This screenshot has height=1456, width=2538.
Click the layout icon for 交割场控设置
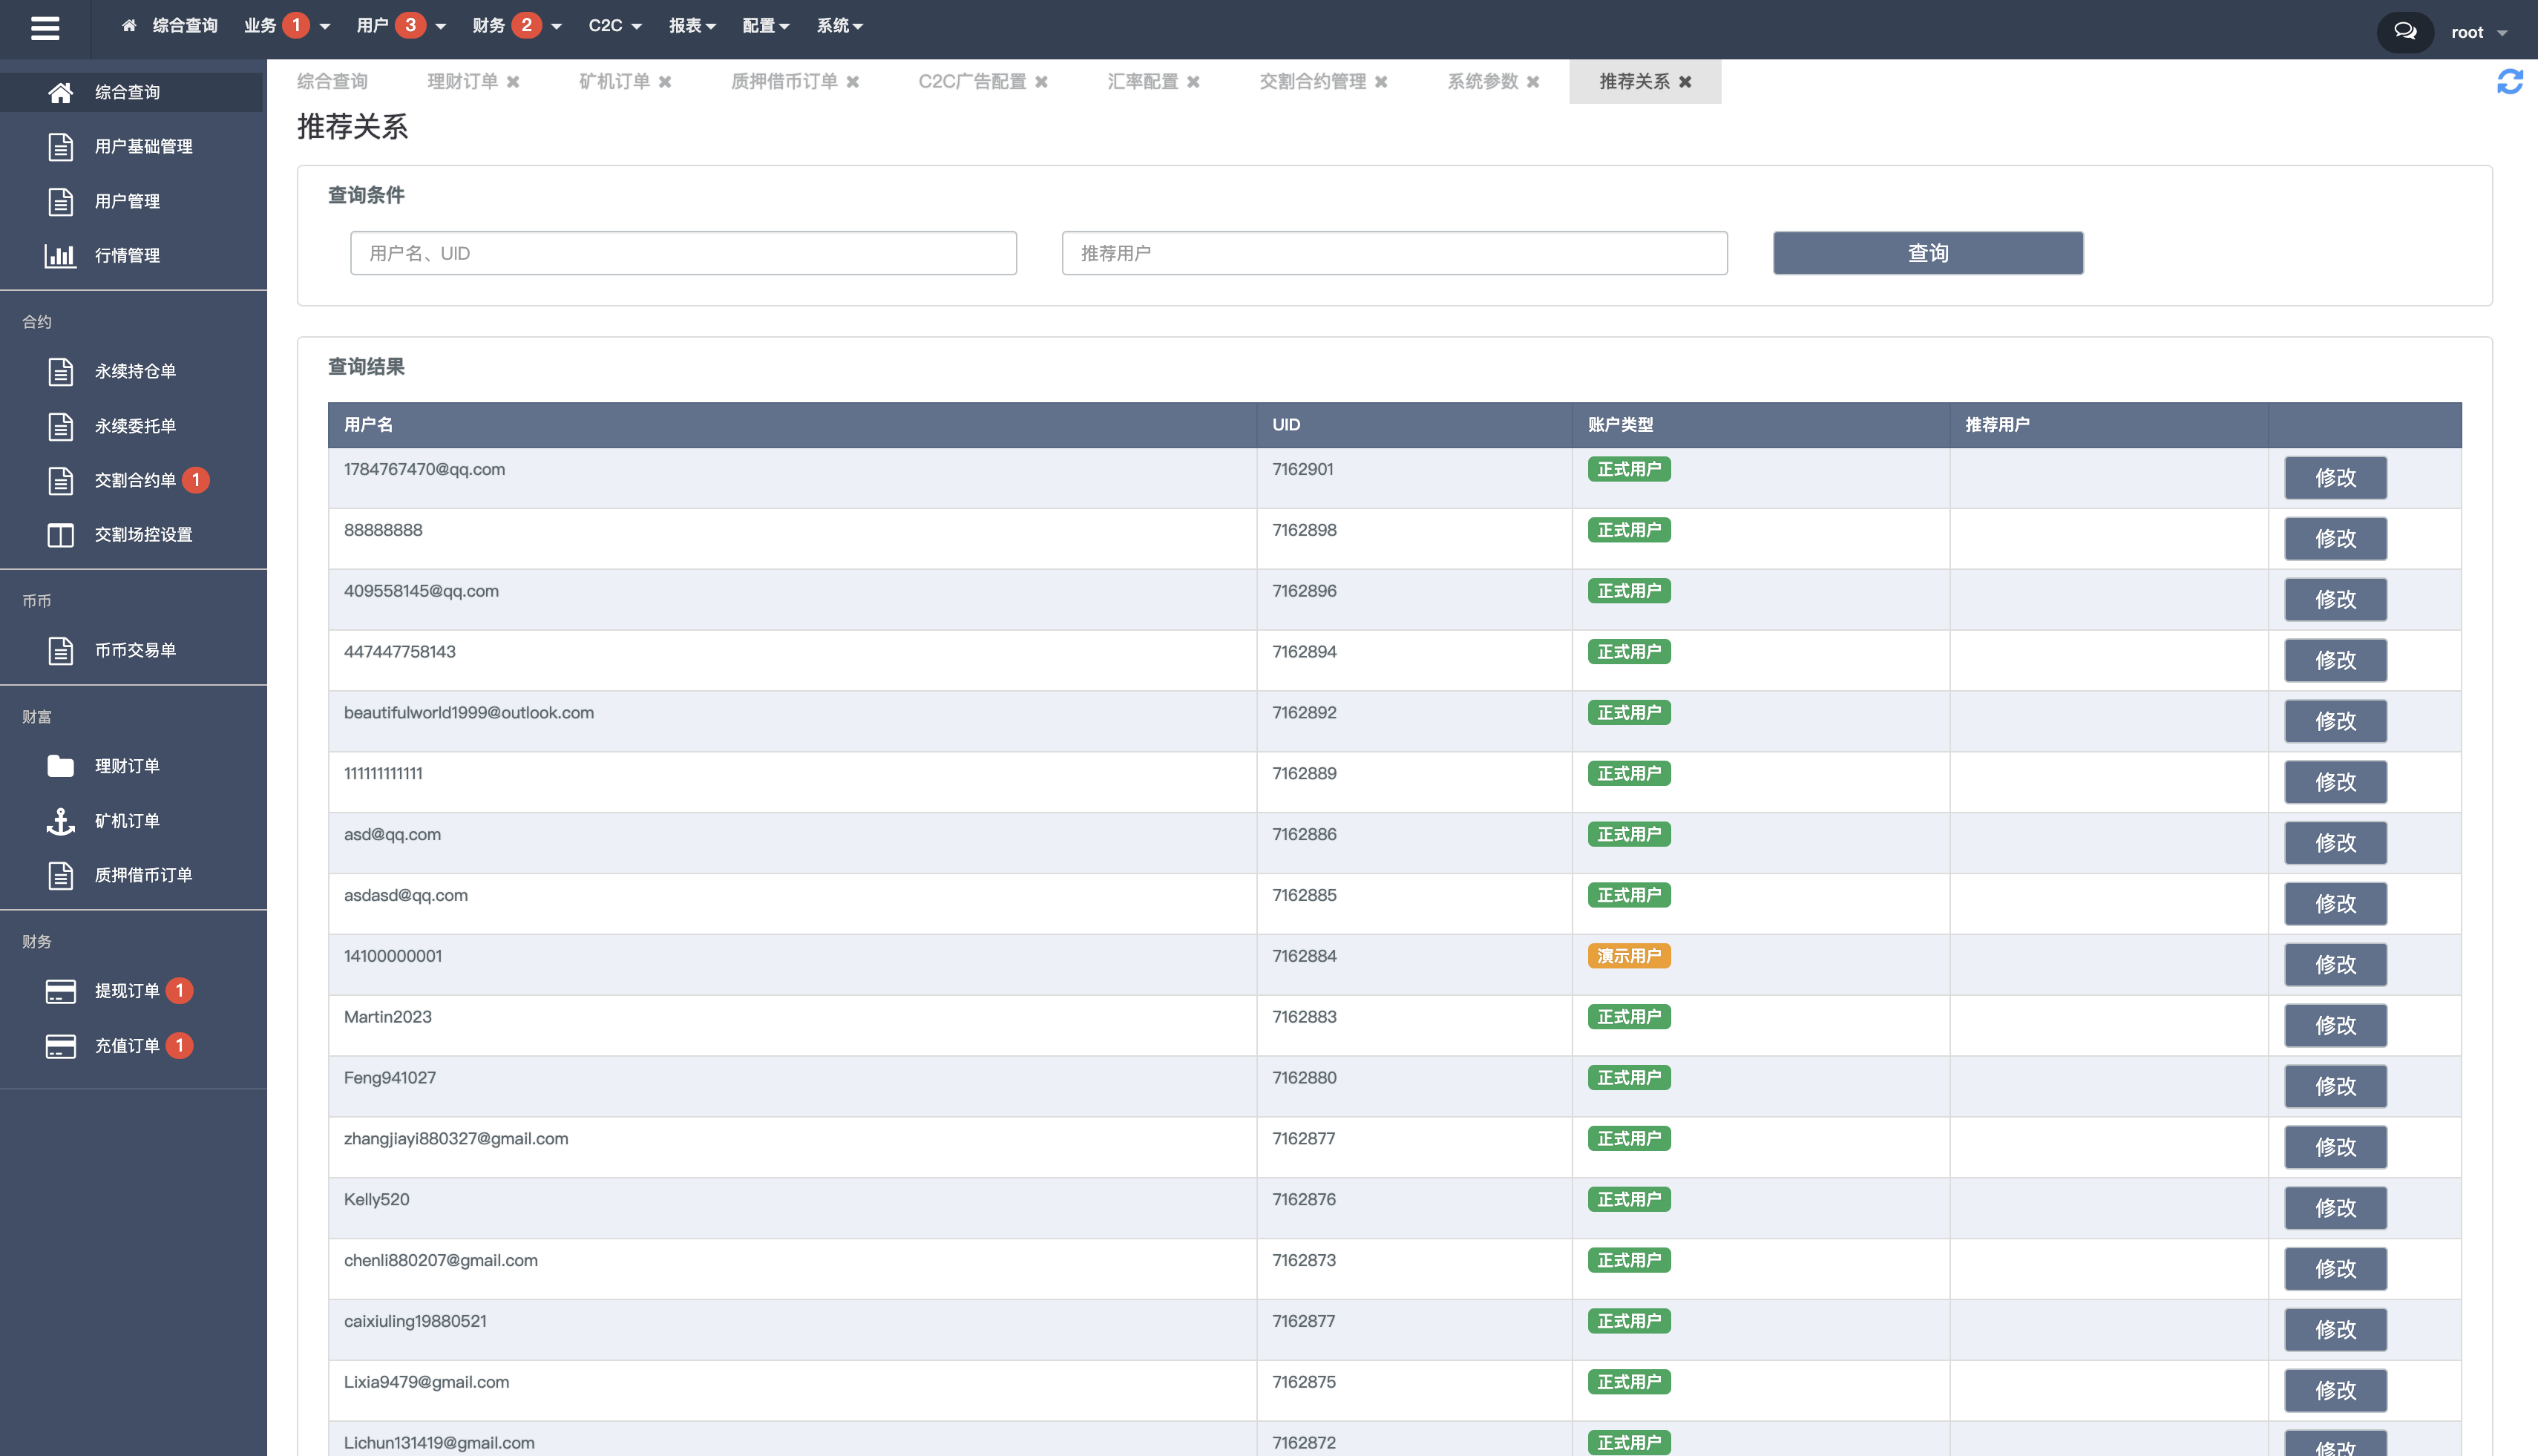(60, 535)
